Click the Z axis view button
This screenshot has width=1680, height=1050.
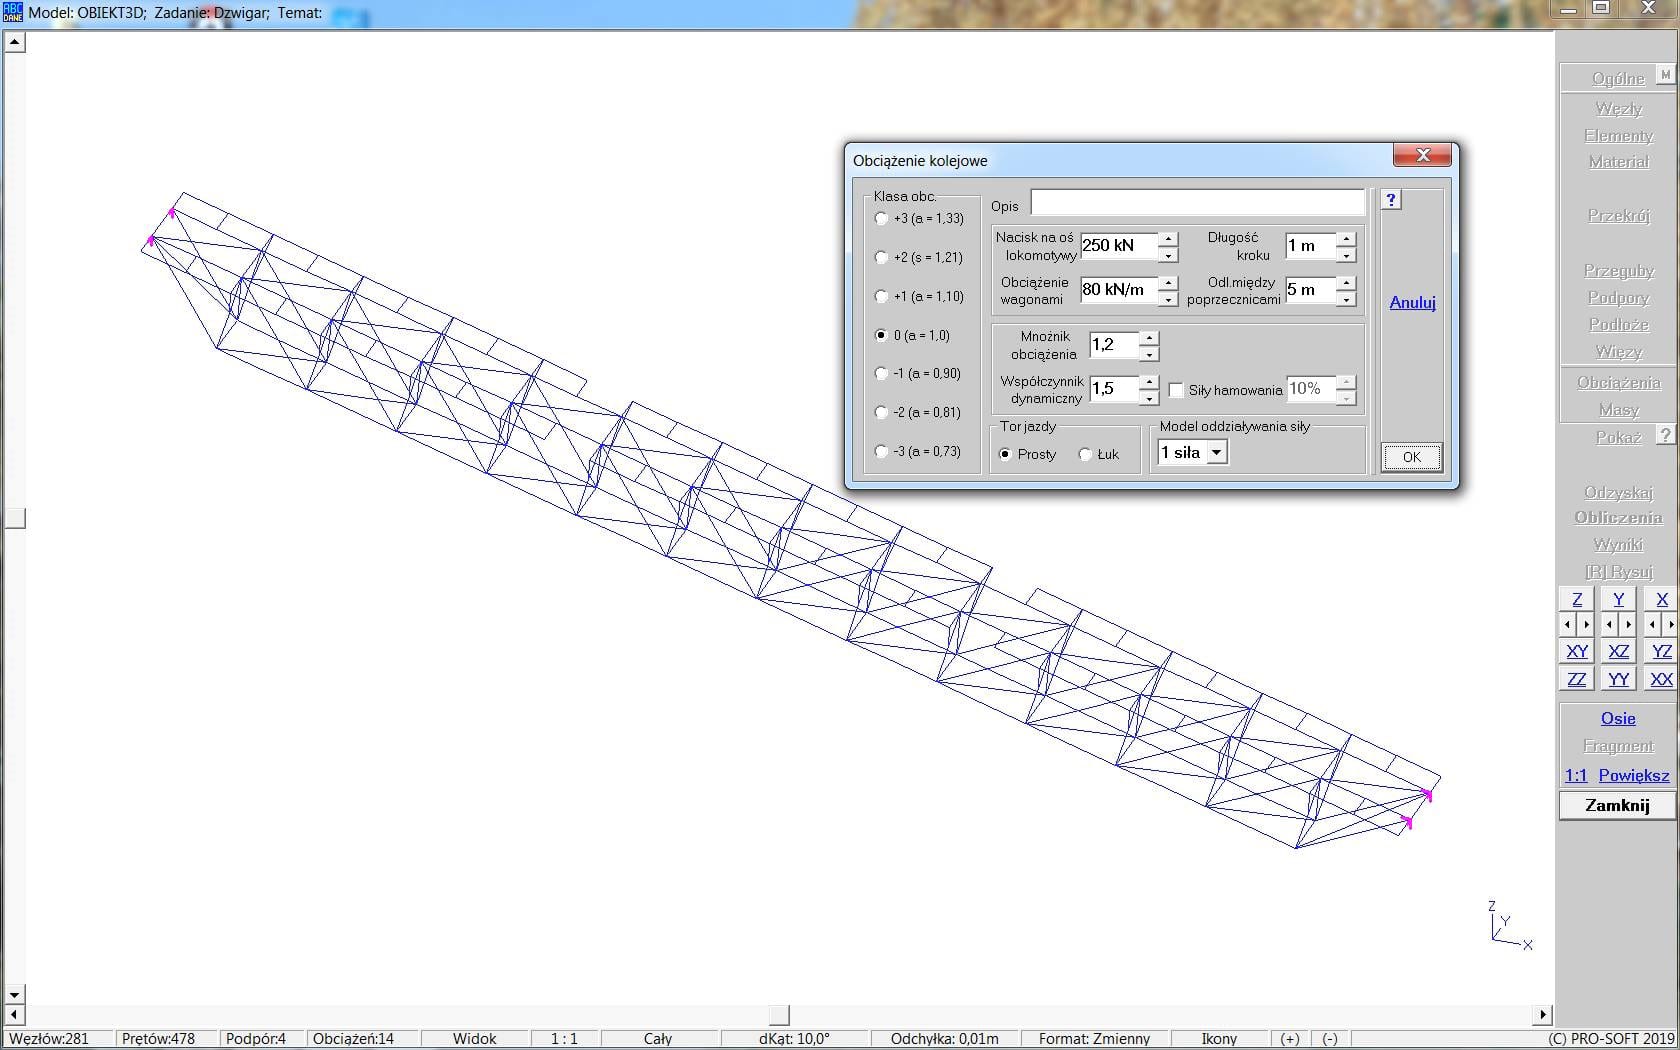click(x=1577, y=599)
